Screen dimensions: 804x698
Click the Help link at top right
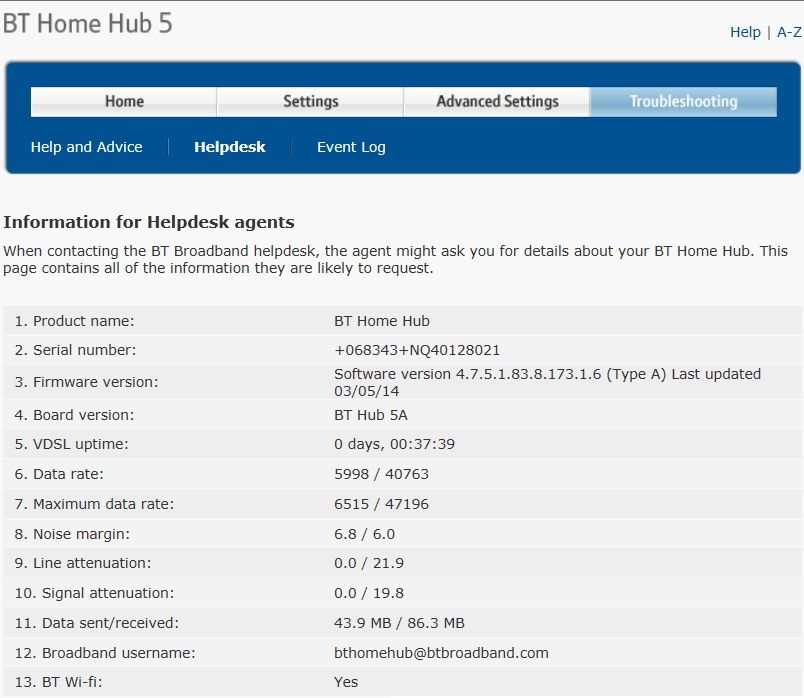[x=745, y=32]
